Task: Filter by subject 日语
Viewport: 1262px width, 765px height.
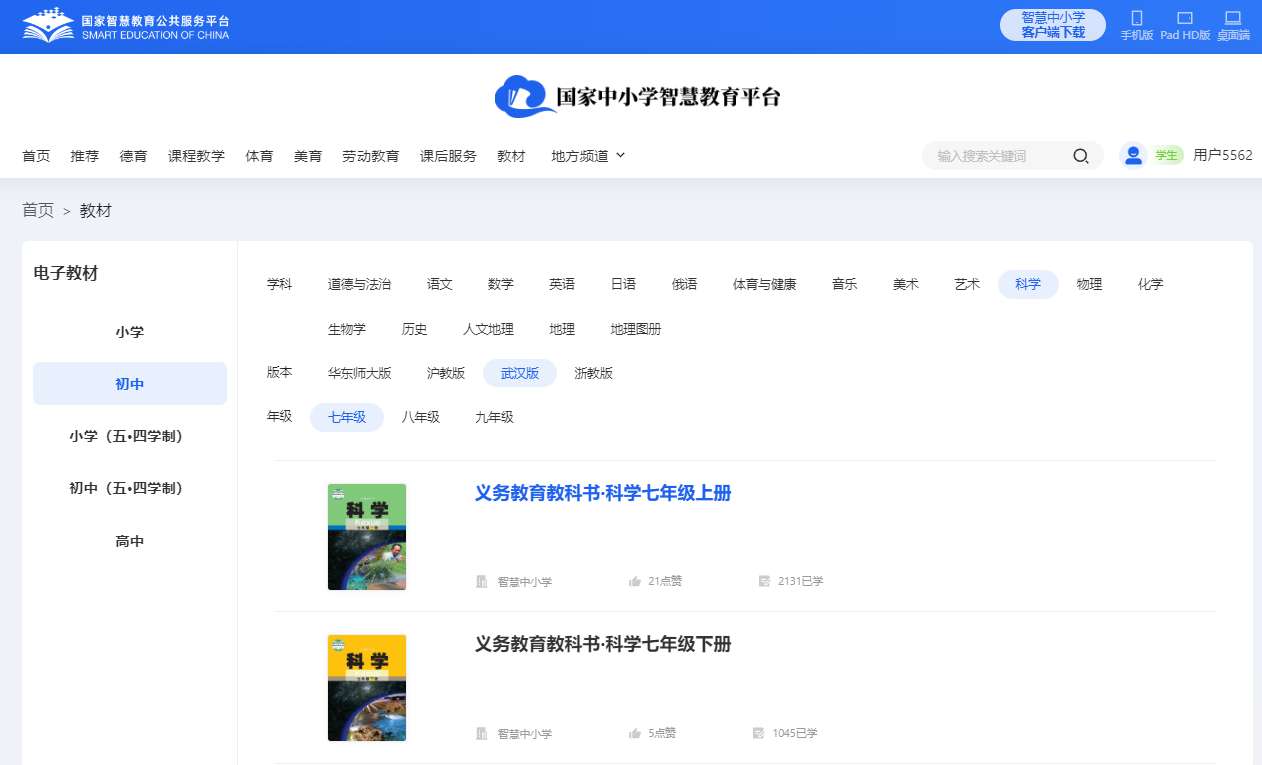Action: point(623,284)
